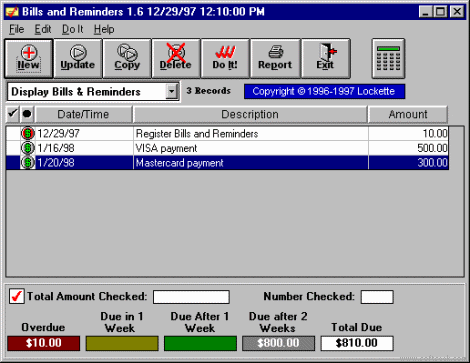Screen dimensions: 470x363
Task: Open the Help menu
Action: [x=104, y=29]
